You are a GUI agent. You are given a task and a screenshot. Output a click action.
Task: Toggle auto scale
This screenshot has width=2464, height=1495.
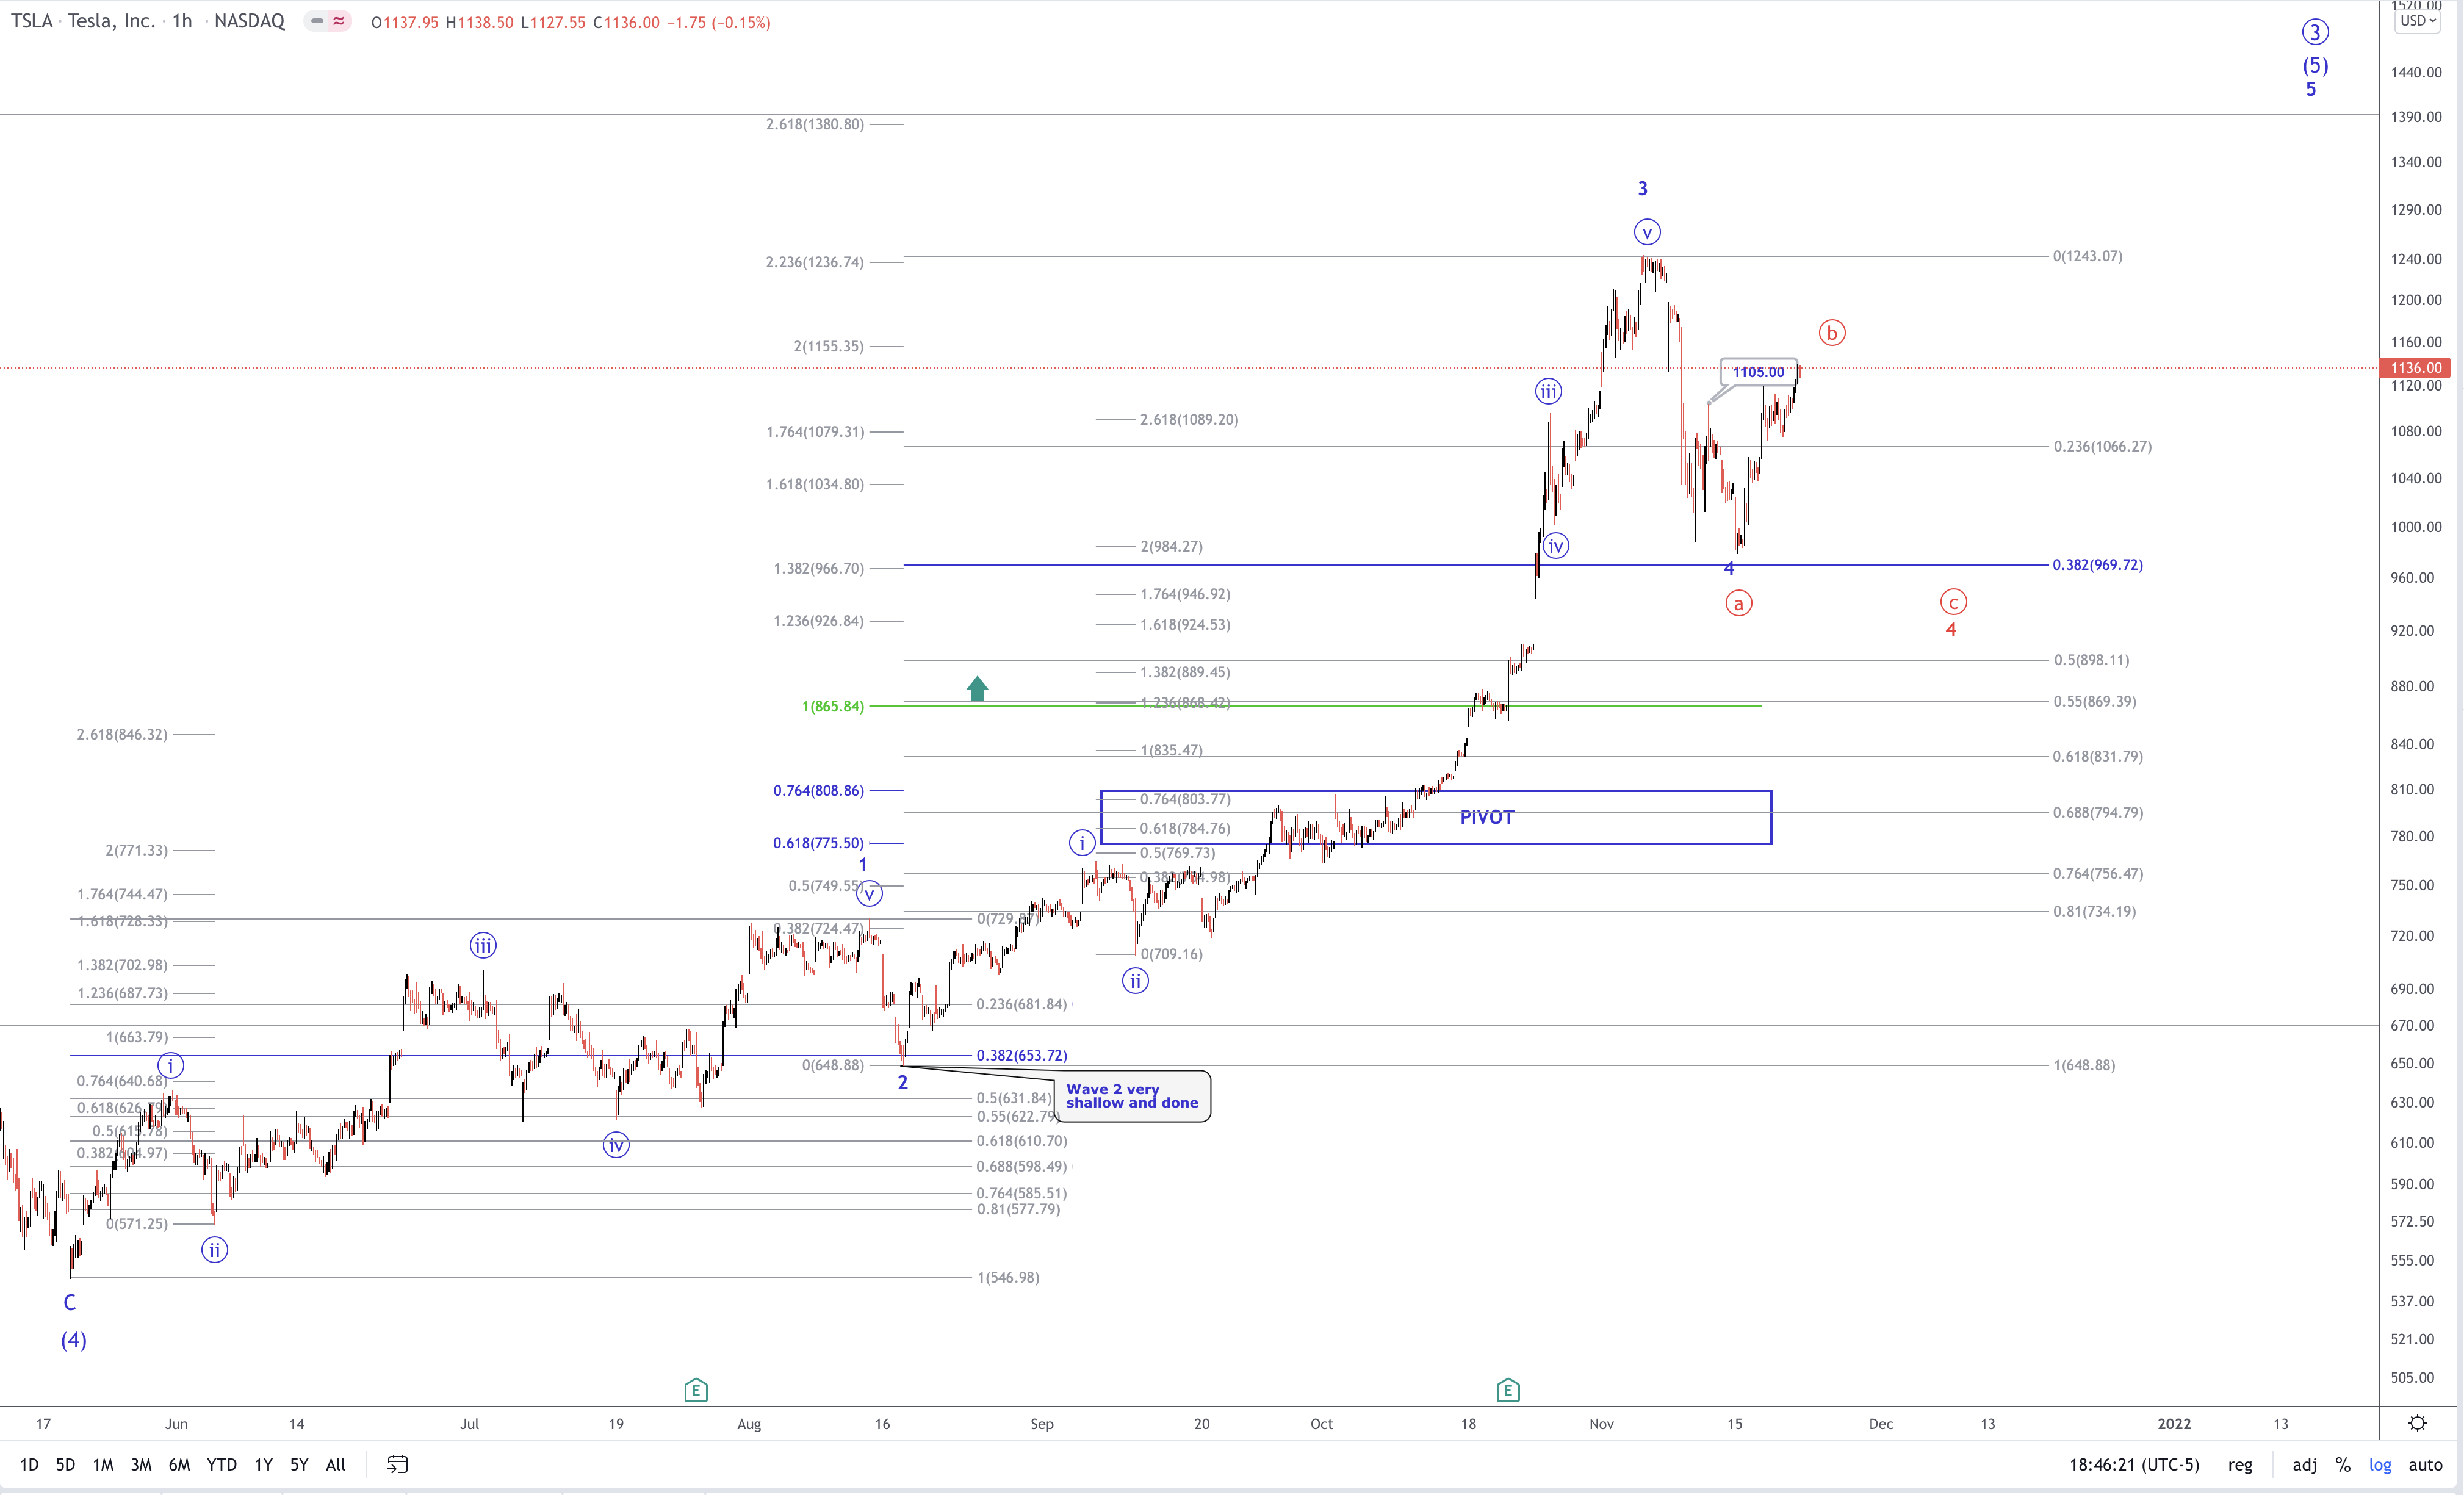(x=2425, y=1464)
